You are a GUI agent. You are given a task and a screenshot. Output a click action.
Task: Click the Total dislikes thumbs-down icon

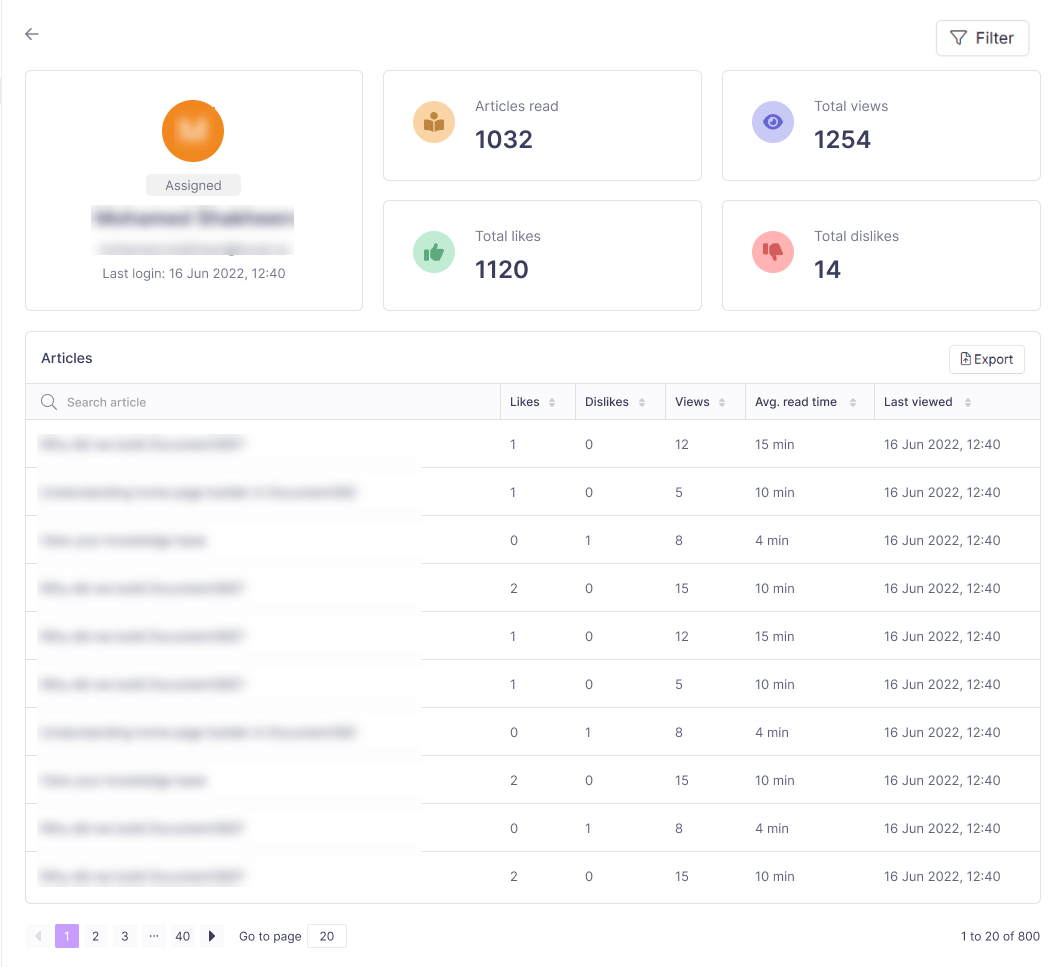pos(773,253)
